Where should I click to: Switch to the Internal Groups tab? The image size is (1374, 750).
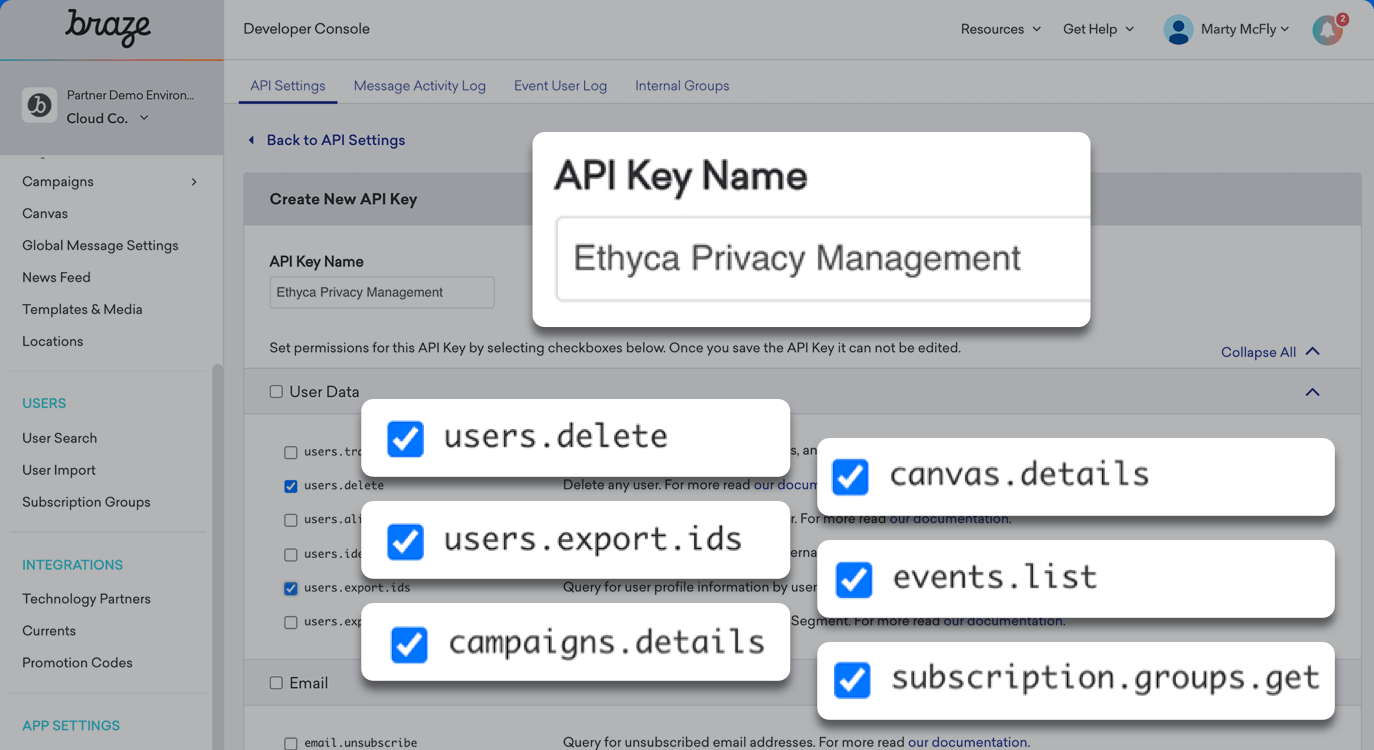click(x=682, y=86)
